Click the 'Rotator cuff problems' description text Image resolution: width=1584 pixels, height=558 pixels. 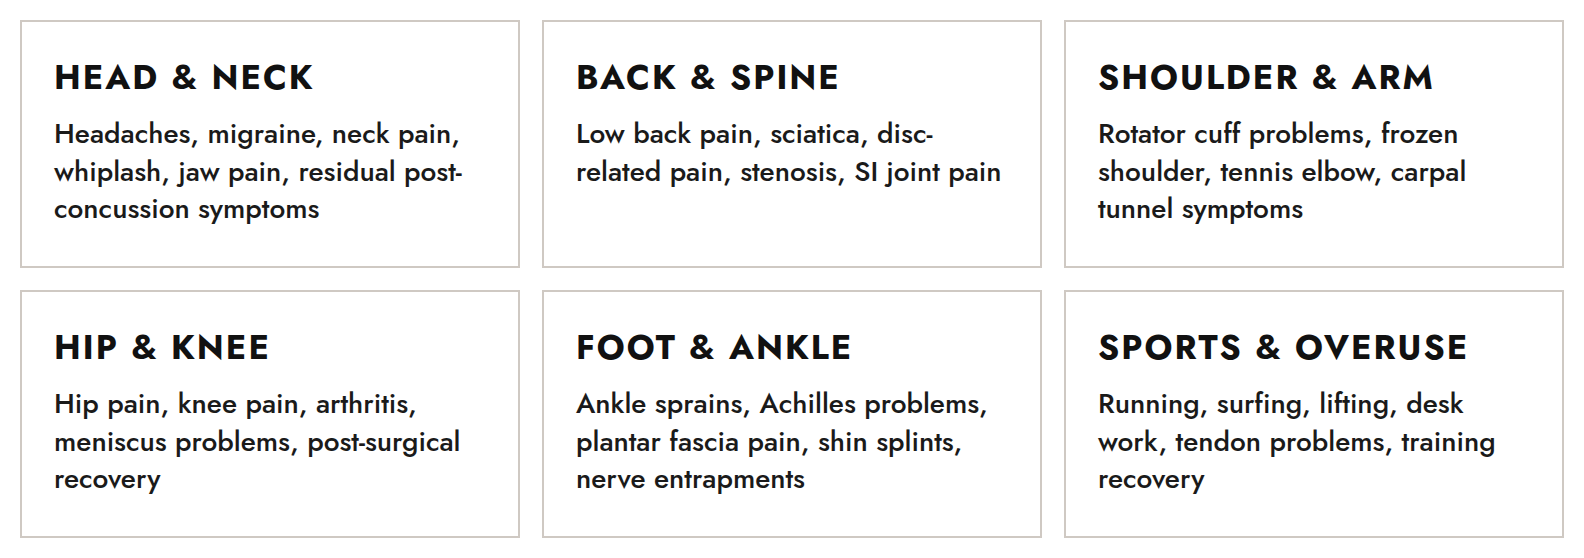[x=1282, y=171]
